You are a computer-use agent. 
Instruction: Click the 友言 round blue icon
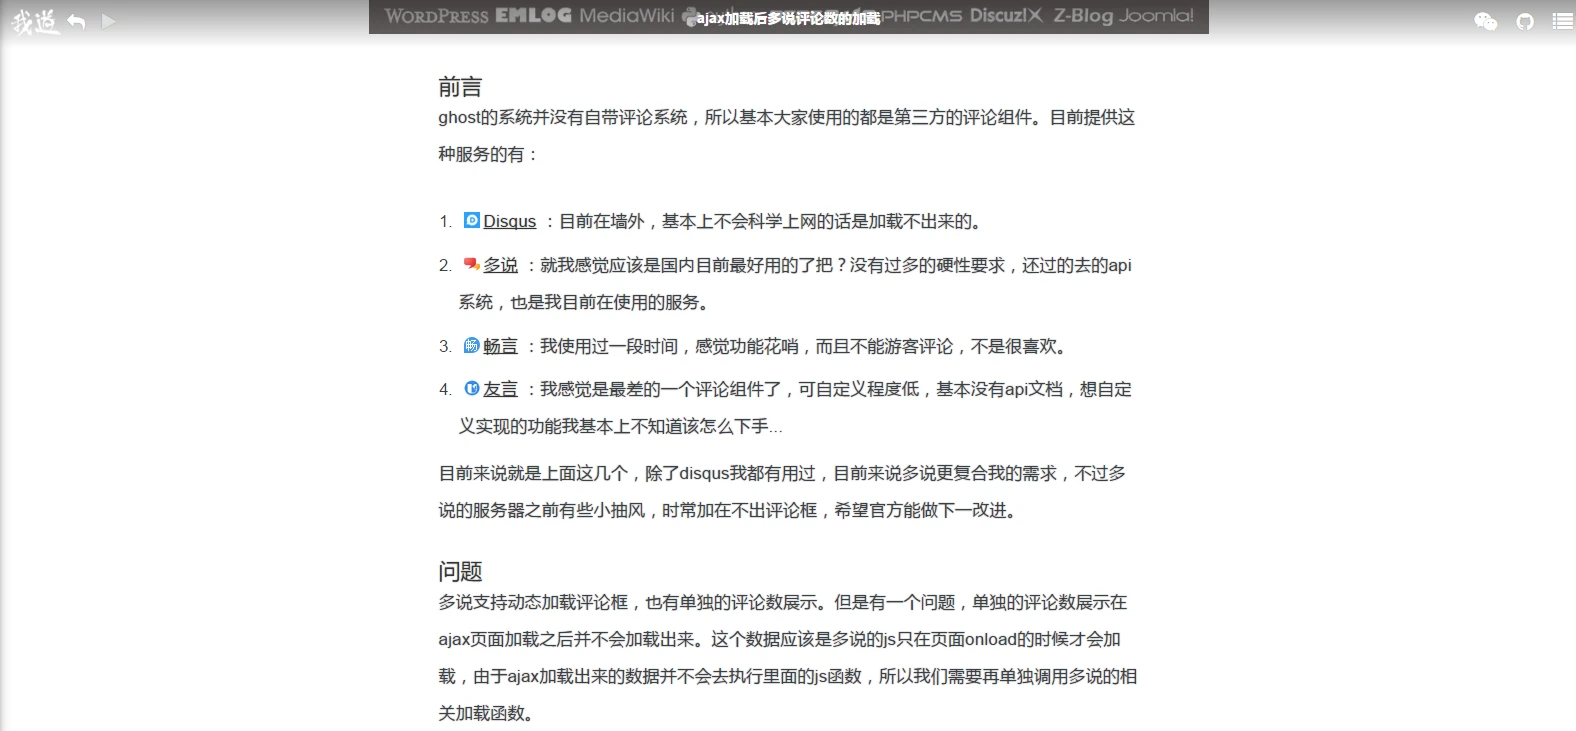[472, 388]
